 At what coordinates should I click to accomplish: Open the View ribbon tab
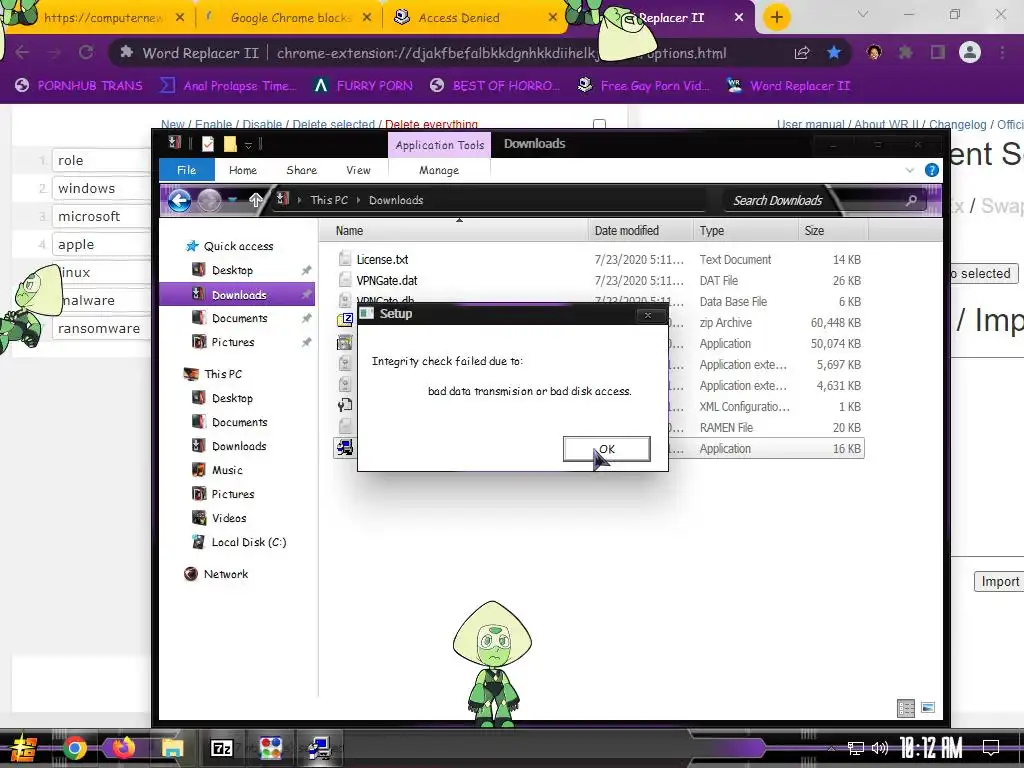(x=358, y=170)
